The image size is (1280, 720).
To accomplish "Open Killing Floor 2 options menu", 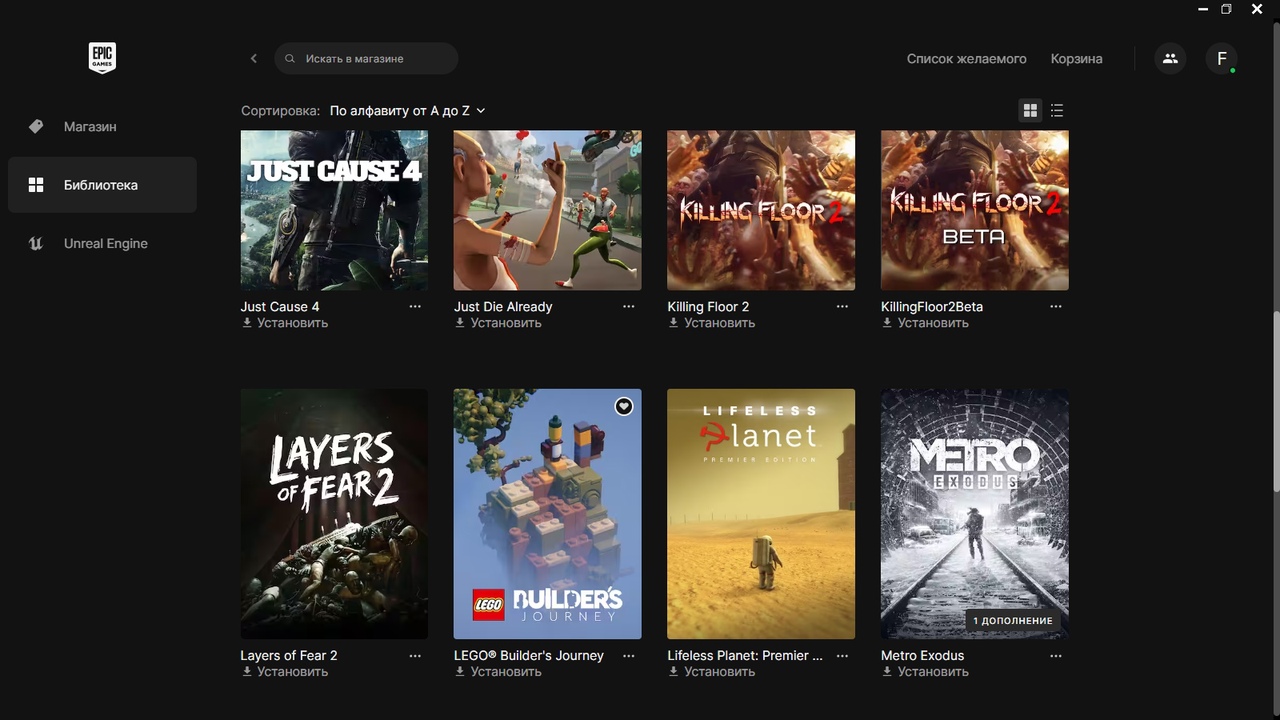I will (842, 307).
